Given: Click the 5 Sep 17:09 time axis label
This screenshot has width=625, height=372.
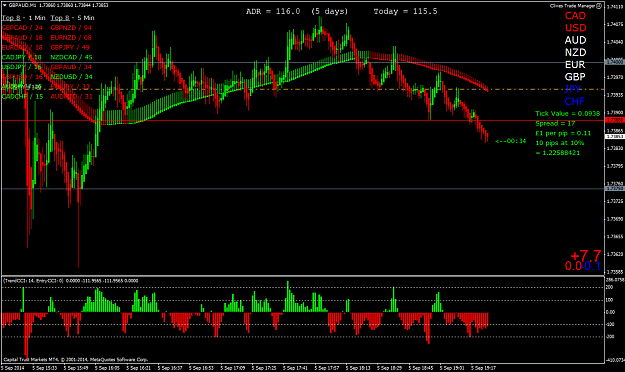Looking at the screenshot, I should coord(232,368).
